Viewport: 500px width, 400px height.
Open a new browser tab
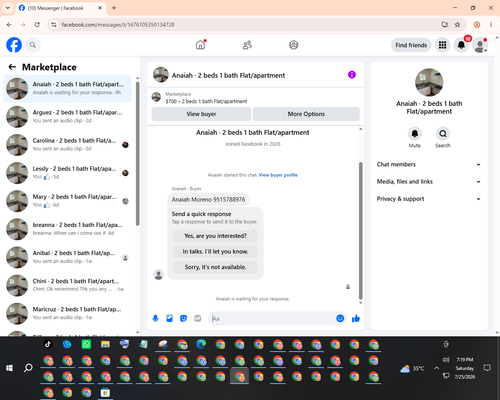[114, 8]
